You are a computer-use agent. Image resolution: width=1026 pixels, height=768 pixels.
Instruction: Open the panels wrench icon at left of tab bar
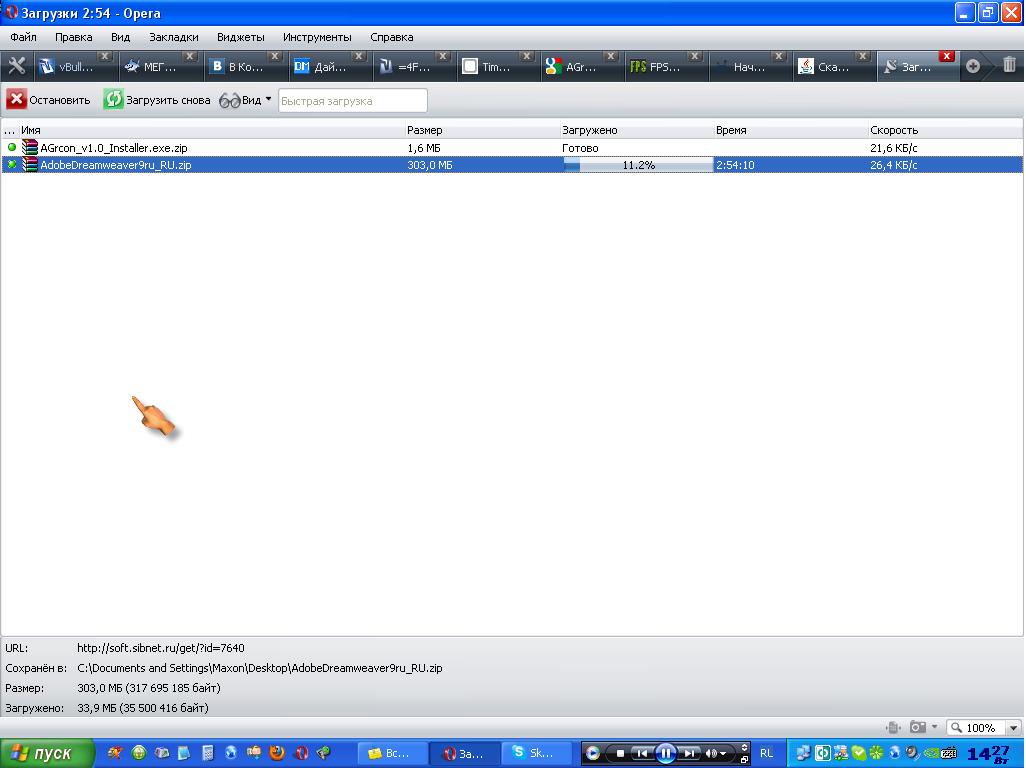(x=16, y=66)
